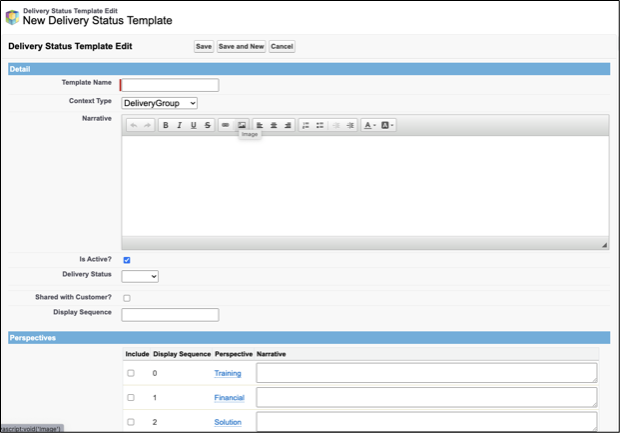The image size is (620, 433).
Task: Toggle Underline formatting in Narrative editor
Action: pyautogui.click(x=193, y=125)
